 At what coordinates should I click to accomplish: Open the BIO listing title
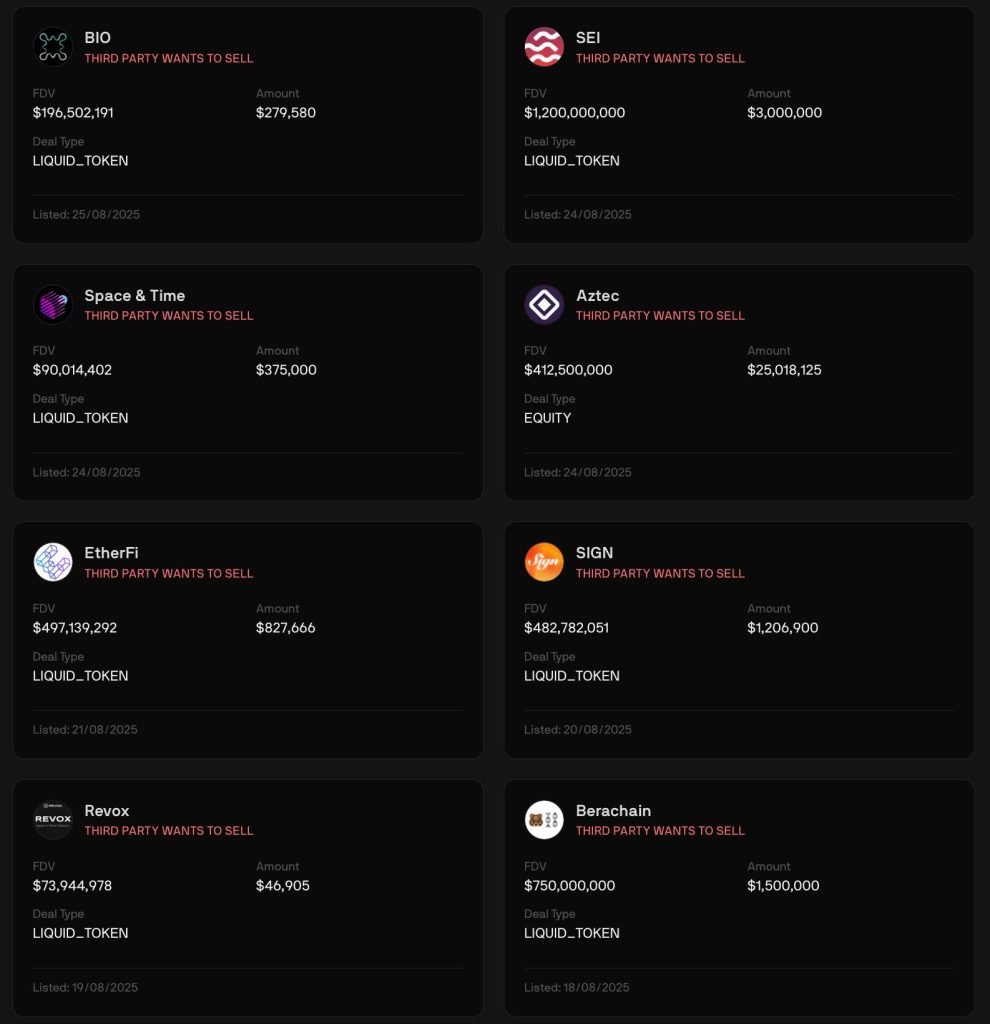pos(98,38)
